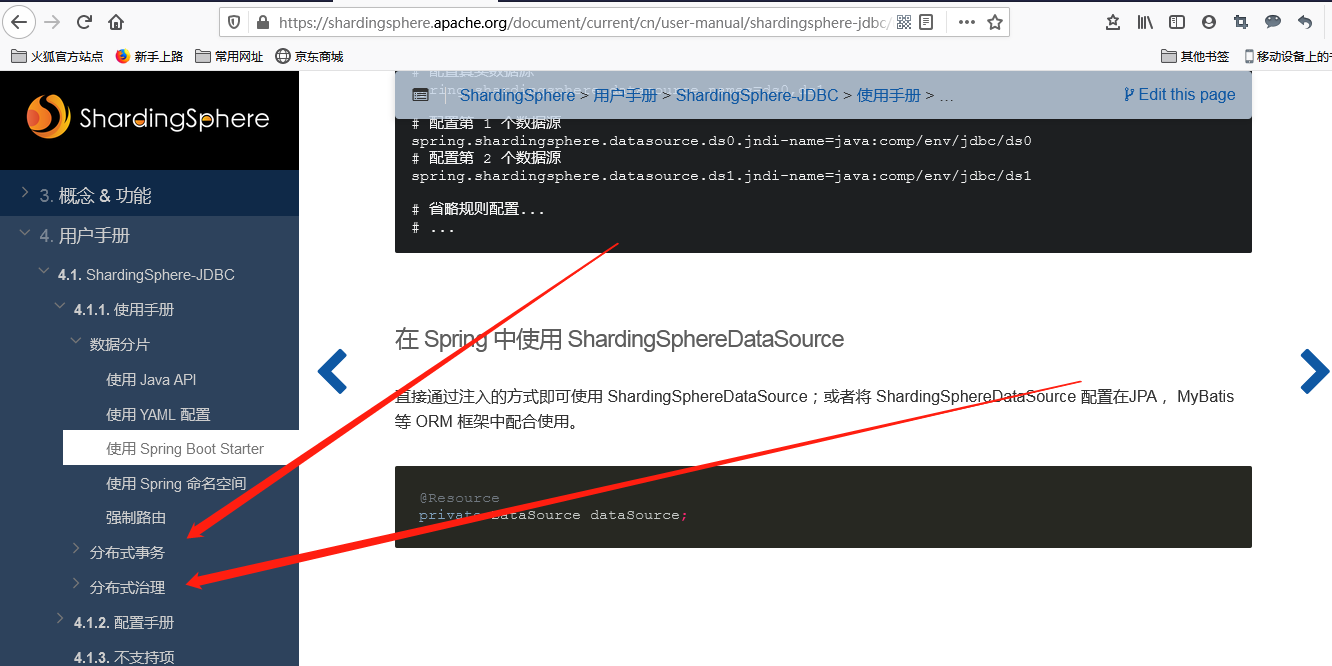This screenshot has height=666, width=1332.
Task: Click heading 在 Spring 中使用 ShardingSphereDataSource
Action: 619,339
